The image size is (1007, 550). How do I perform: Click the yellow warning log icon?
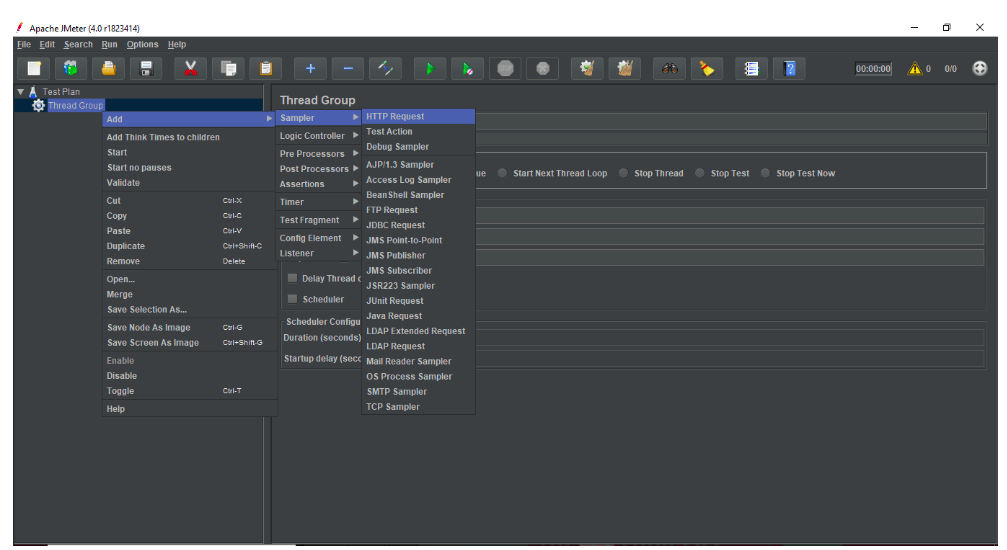pyautogui.click(x=913, y=69)
